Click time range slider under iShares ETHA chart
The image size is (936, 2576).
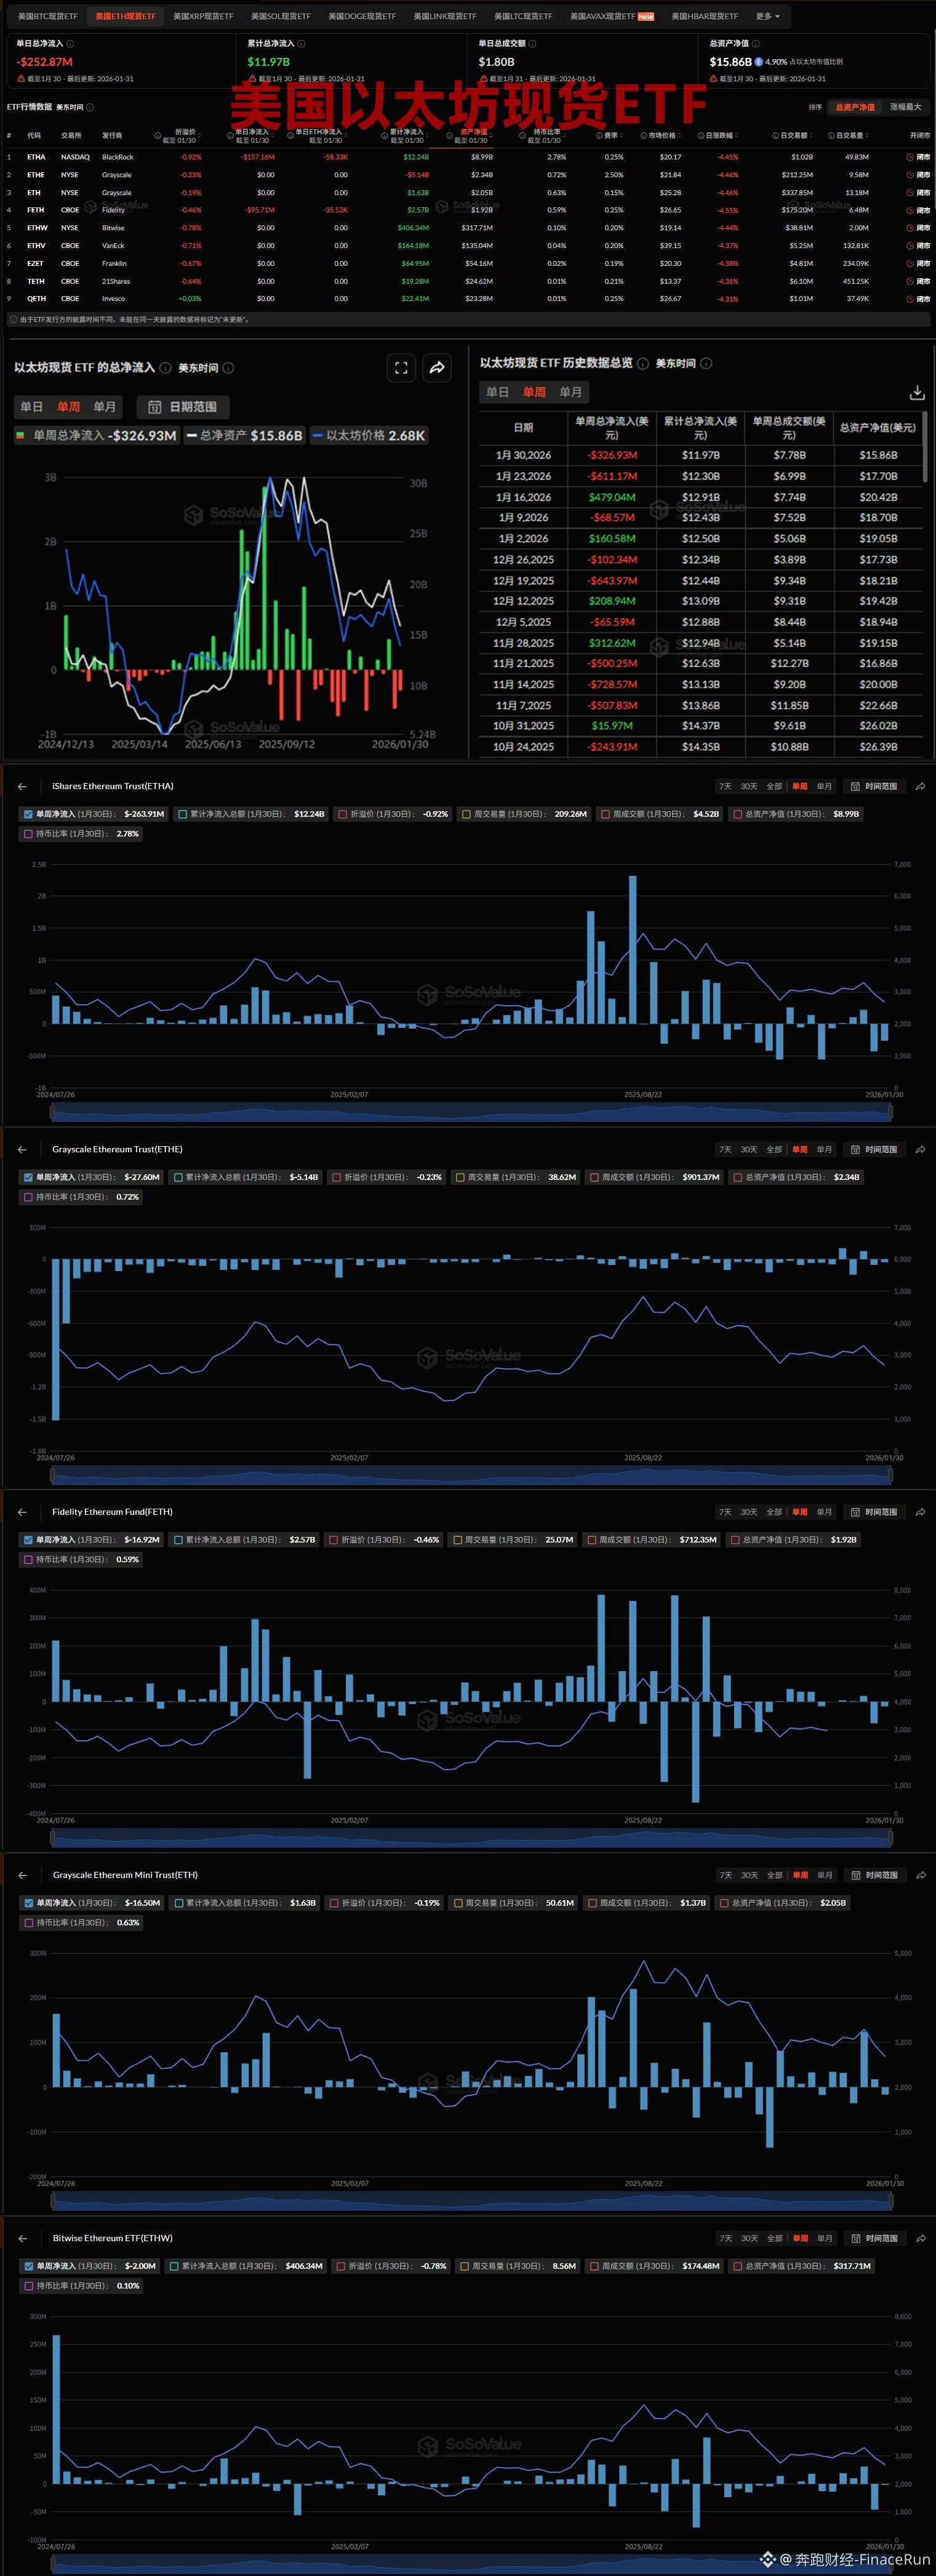click(x=470, y=1111)
